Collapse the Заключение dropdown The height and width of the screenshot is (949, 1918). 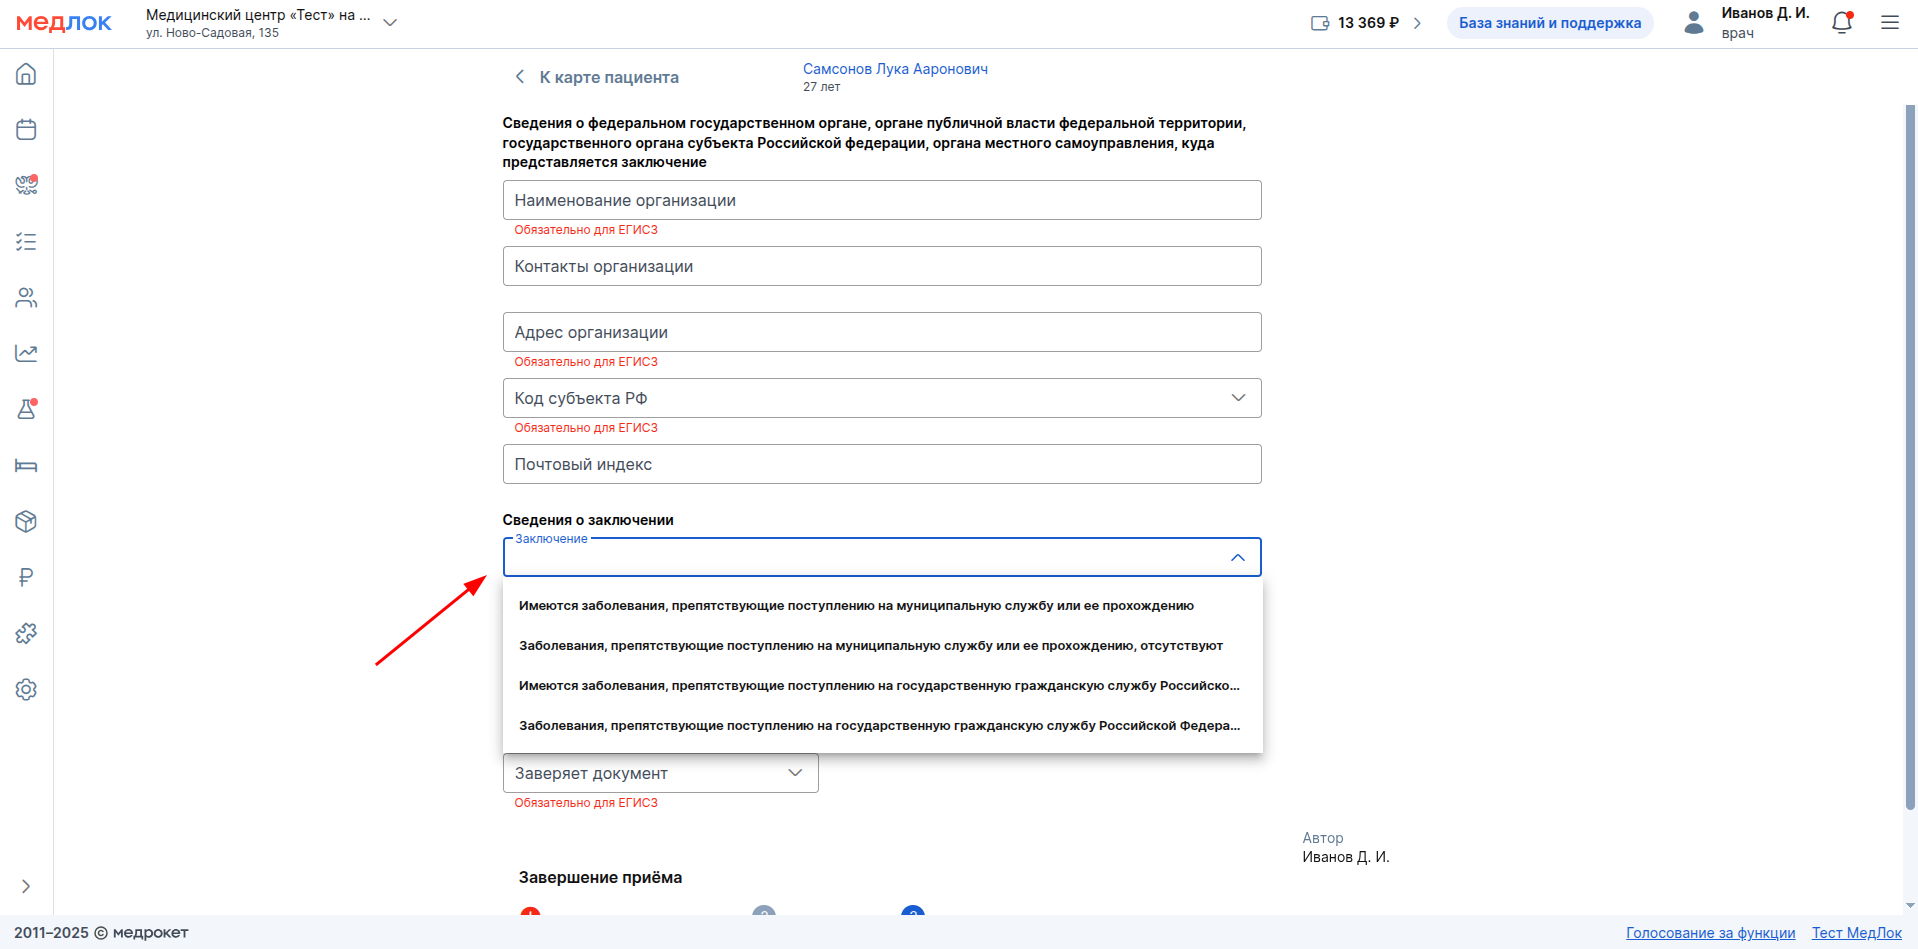[x=1238, y=558]
